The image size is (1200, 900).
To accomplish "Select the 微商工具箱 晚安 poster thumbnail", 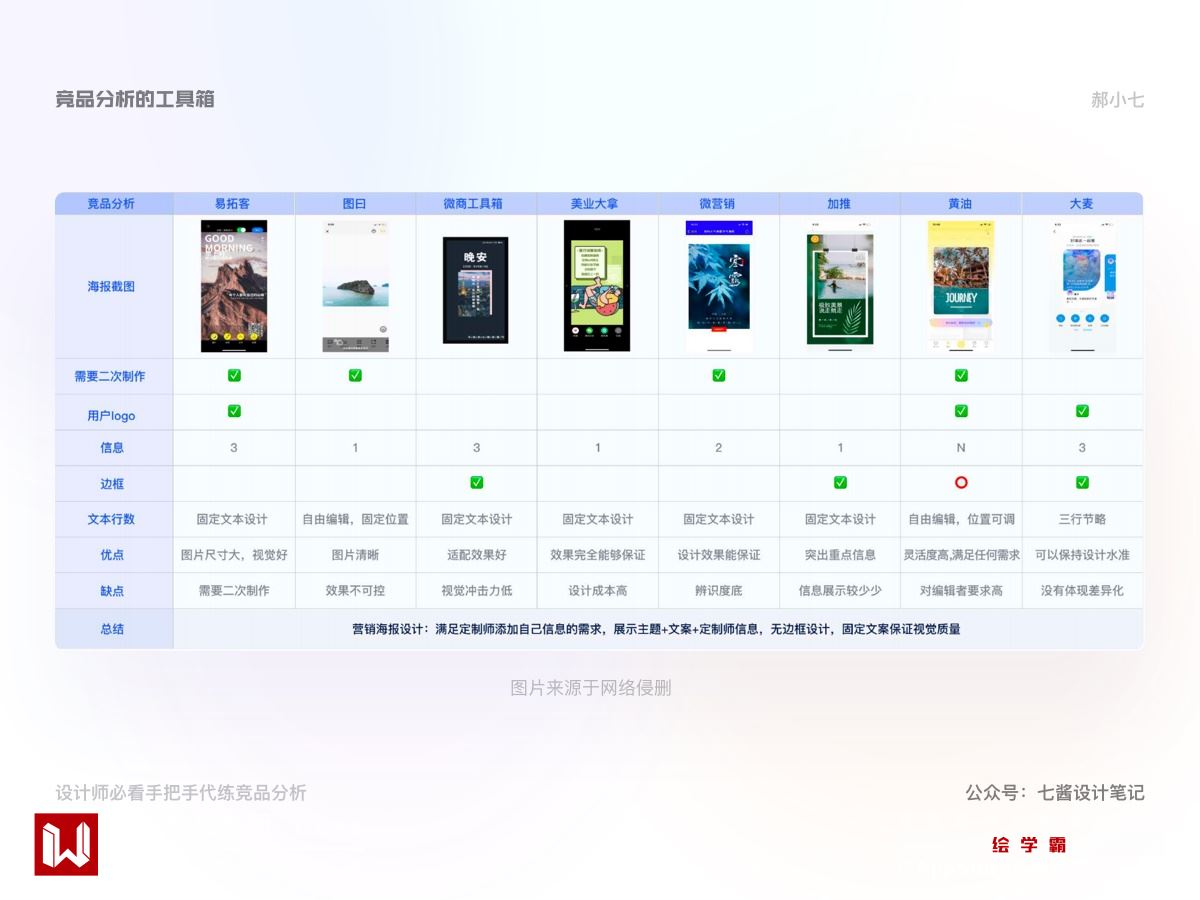I will coord(476,290).
